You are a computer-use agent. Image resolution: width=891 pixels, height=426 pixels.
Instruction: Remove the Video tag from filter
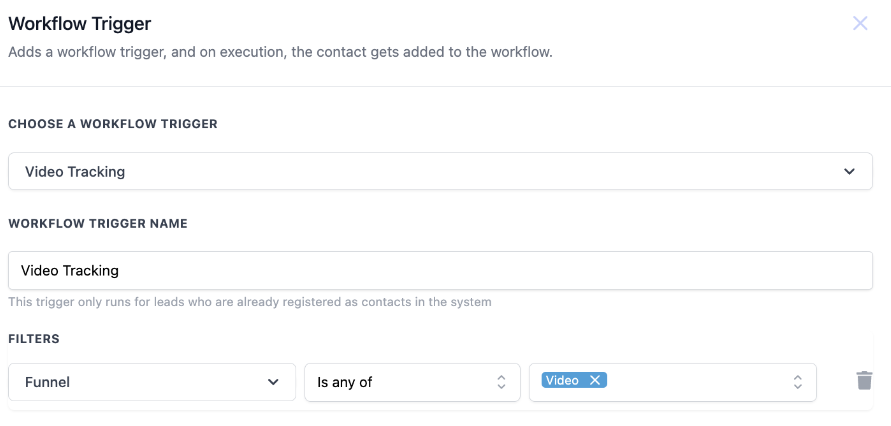[595, 380]
